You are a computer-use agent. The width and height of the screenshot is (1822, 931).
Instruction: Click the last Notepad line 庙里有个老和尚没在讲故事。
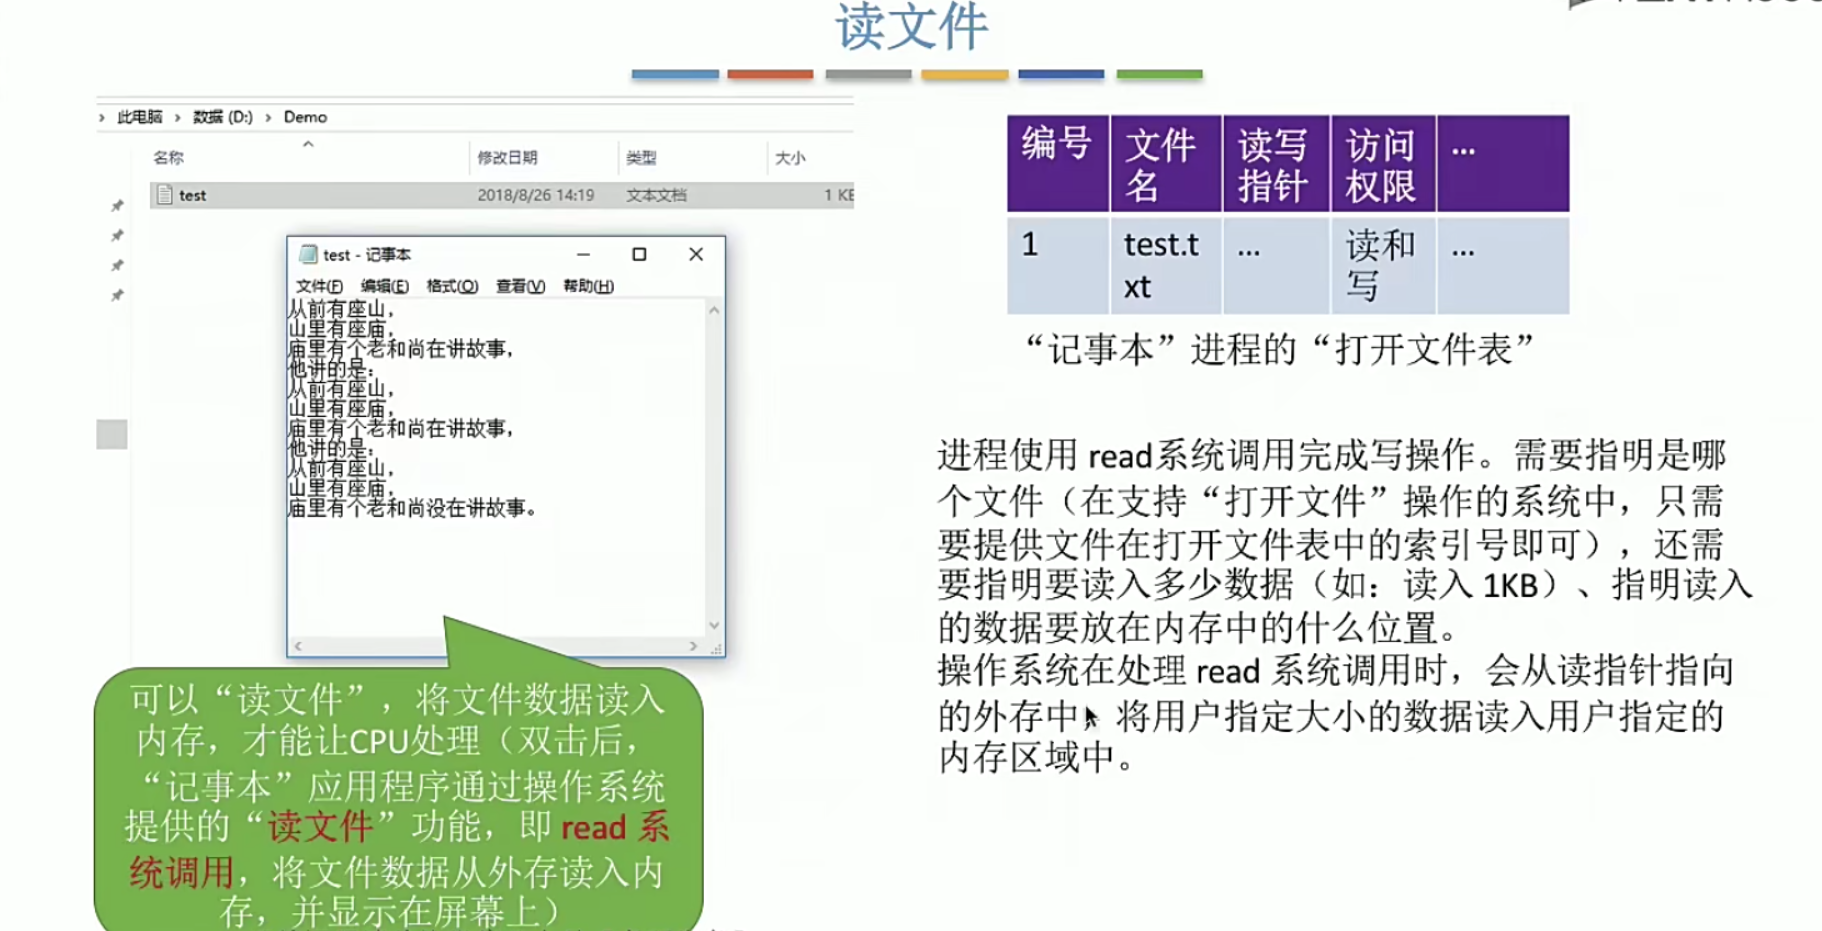pos(413,509)
